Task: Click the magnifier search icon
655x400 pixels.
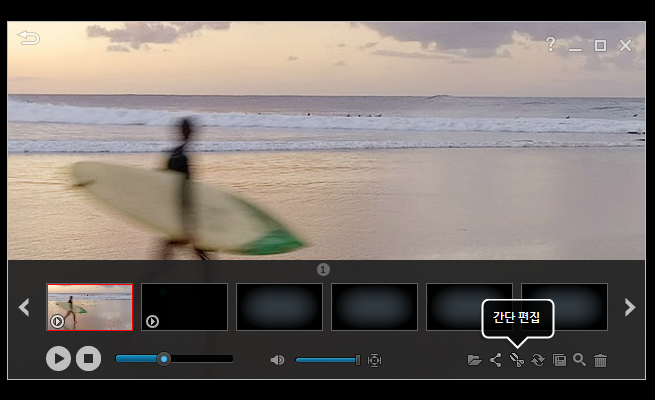Action: tap(579, 359)
